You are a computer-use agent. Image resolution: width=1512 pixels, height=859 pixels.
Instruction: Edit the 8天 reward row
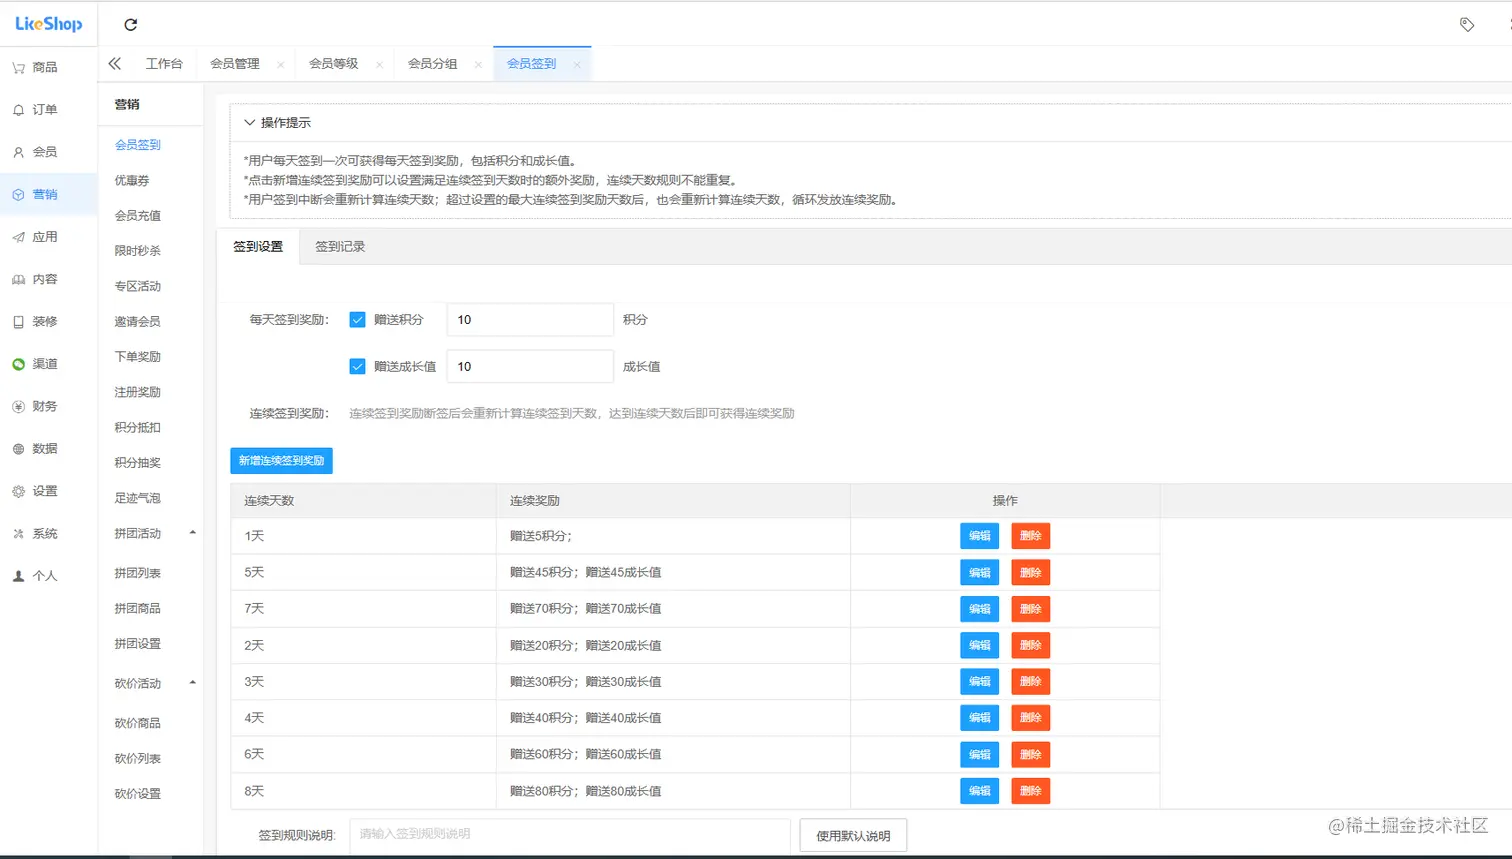pos(979,791)
